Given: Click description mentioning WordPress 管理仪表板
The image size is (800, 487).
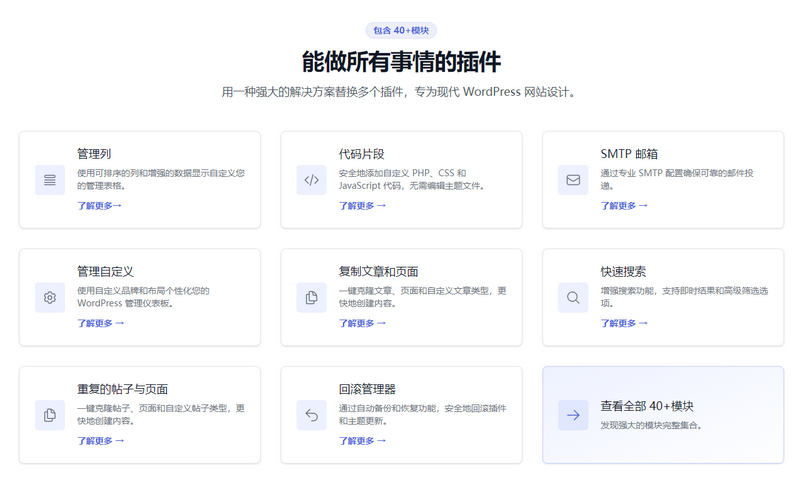Looking at the screenshot, I should coord(143,297).
